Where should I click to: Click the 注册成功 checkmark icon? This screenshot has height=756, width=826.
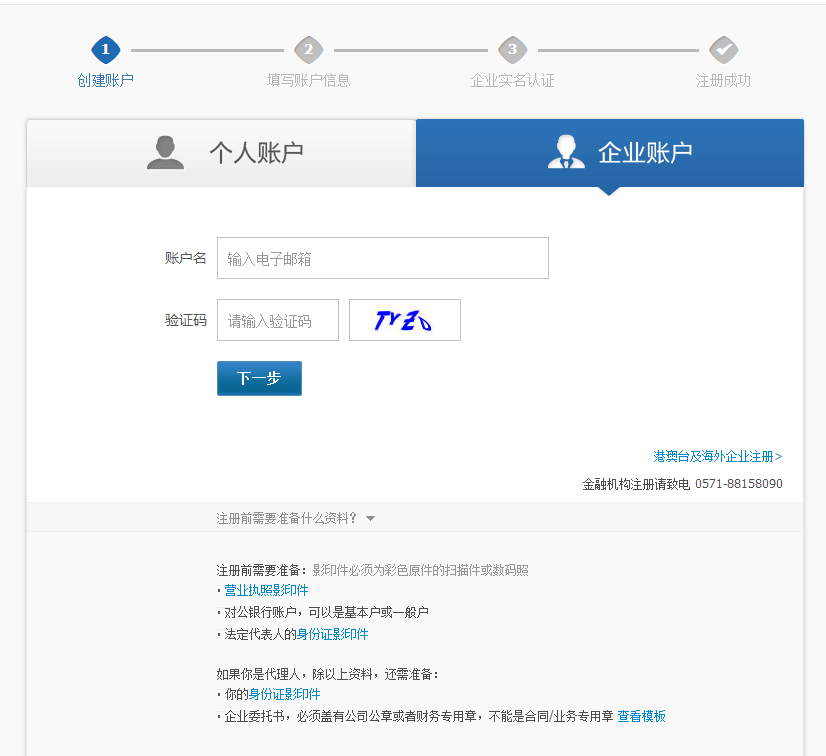[x=723, y=50]
